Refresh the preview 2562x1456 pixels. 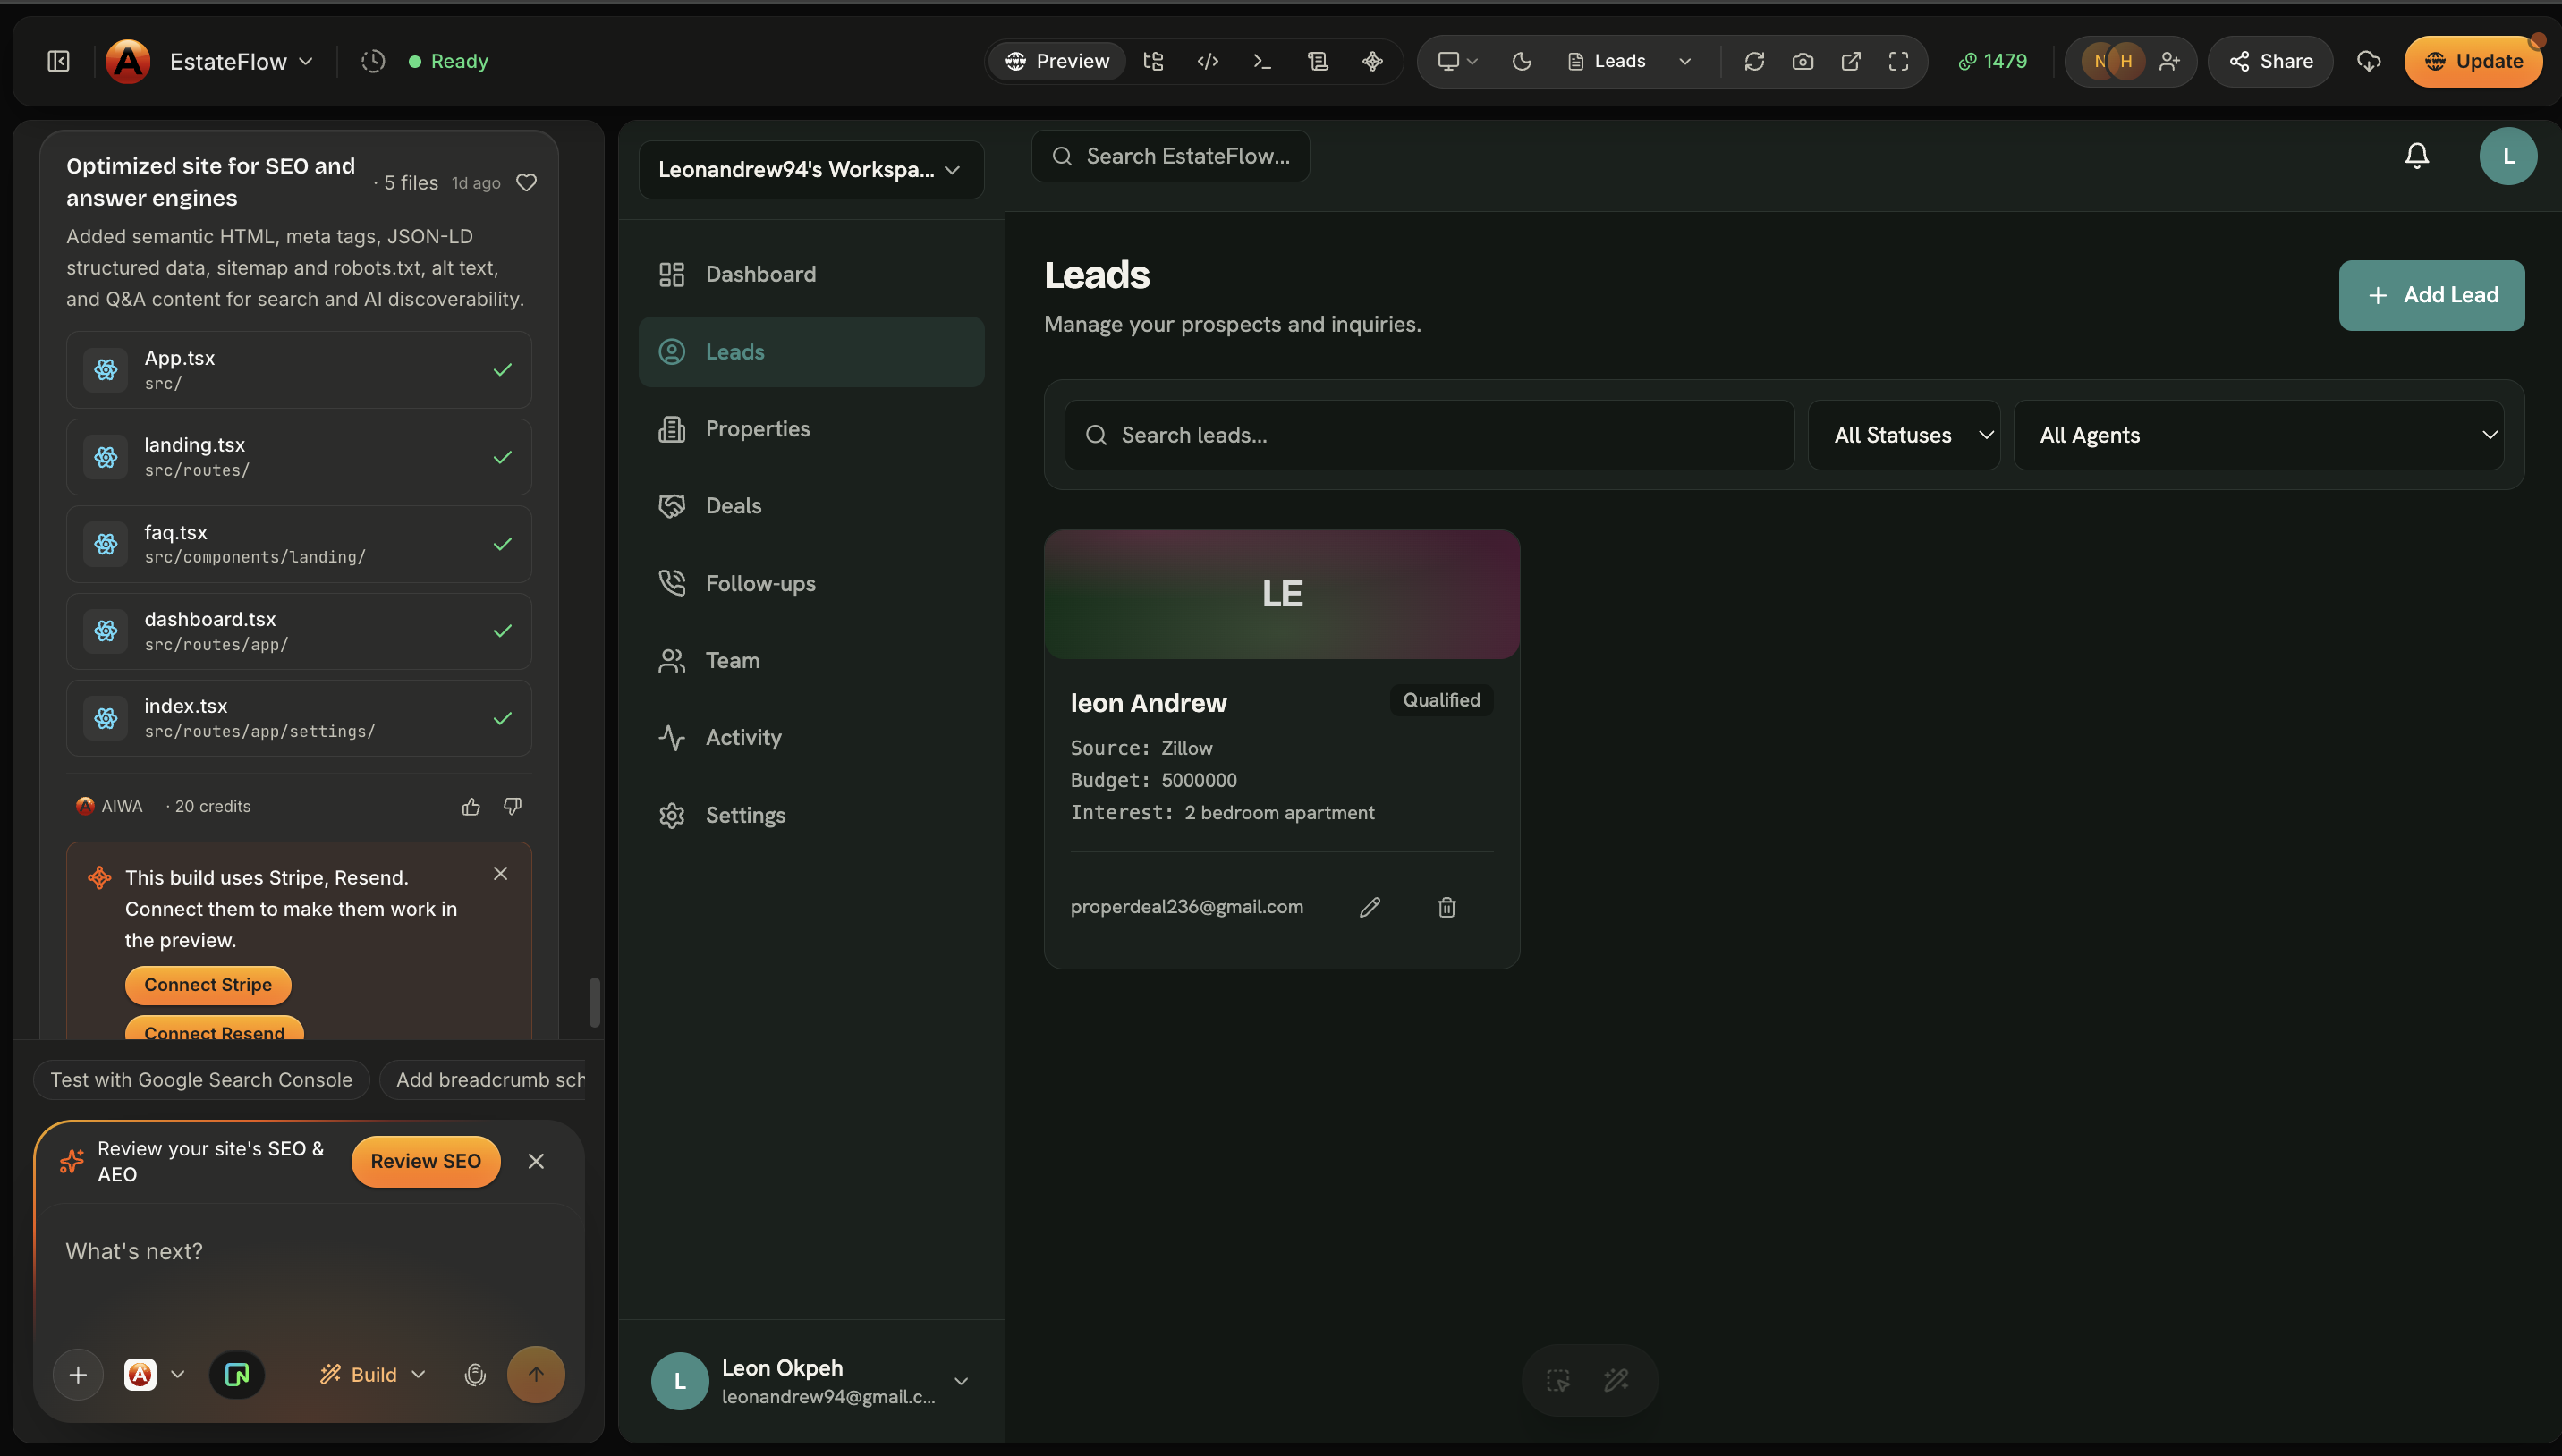tap(1754, 62)
